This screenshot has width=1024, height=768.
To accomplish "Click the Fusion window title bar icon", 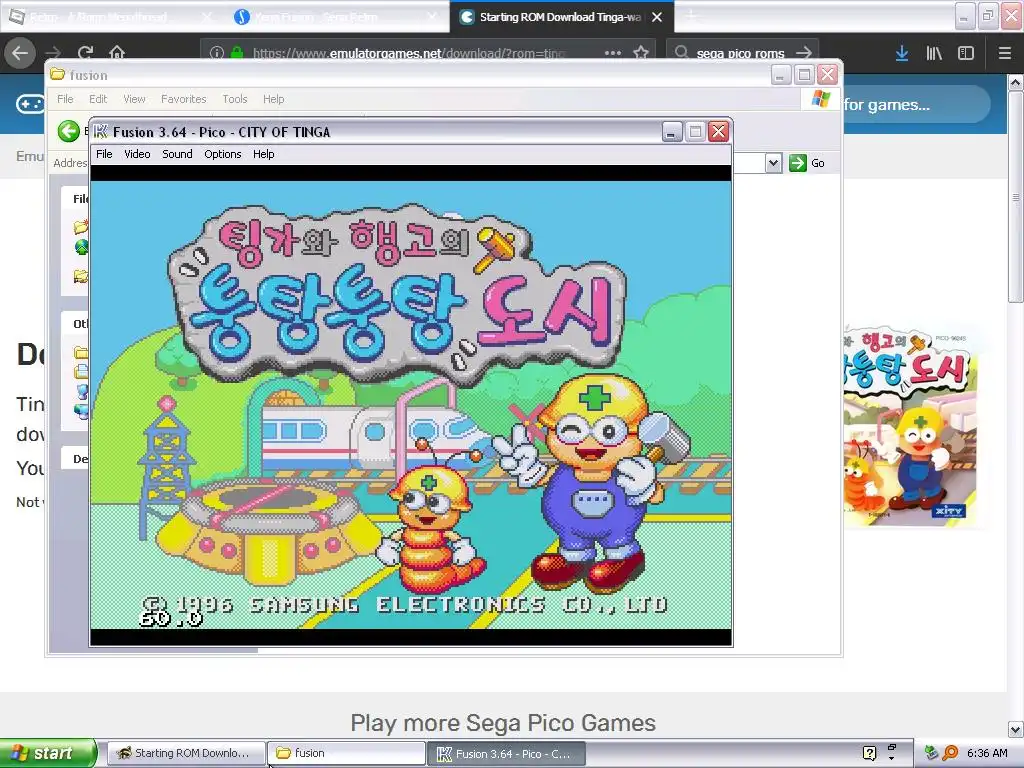I will point(101,132).
